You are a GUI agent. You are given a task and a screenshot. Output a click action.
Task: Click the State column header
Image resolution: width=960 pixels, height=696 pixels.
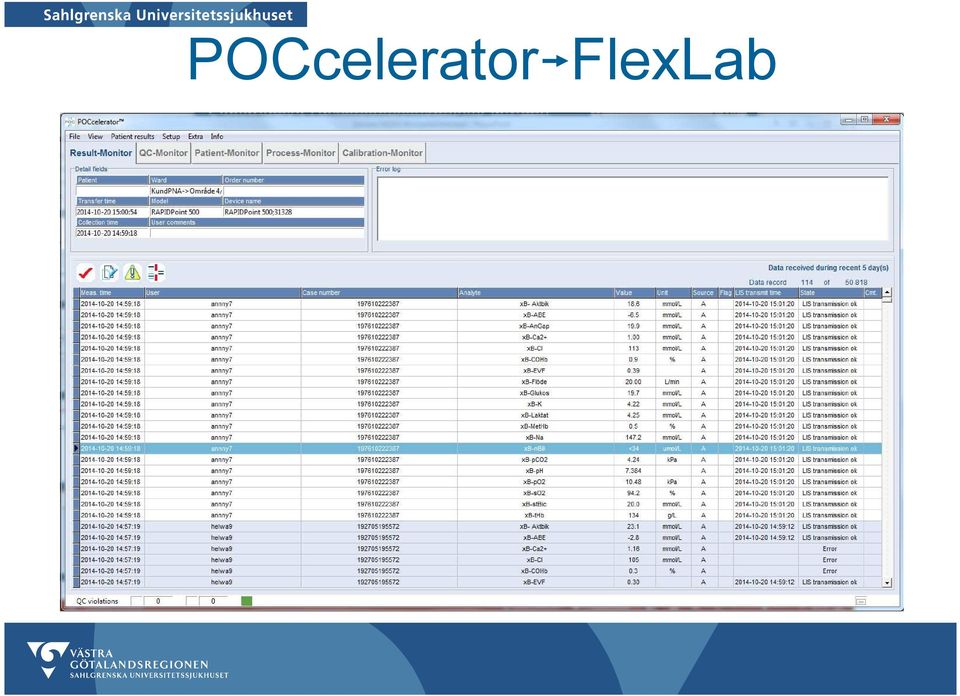tap(831, 293)
